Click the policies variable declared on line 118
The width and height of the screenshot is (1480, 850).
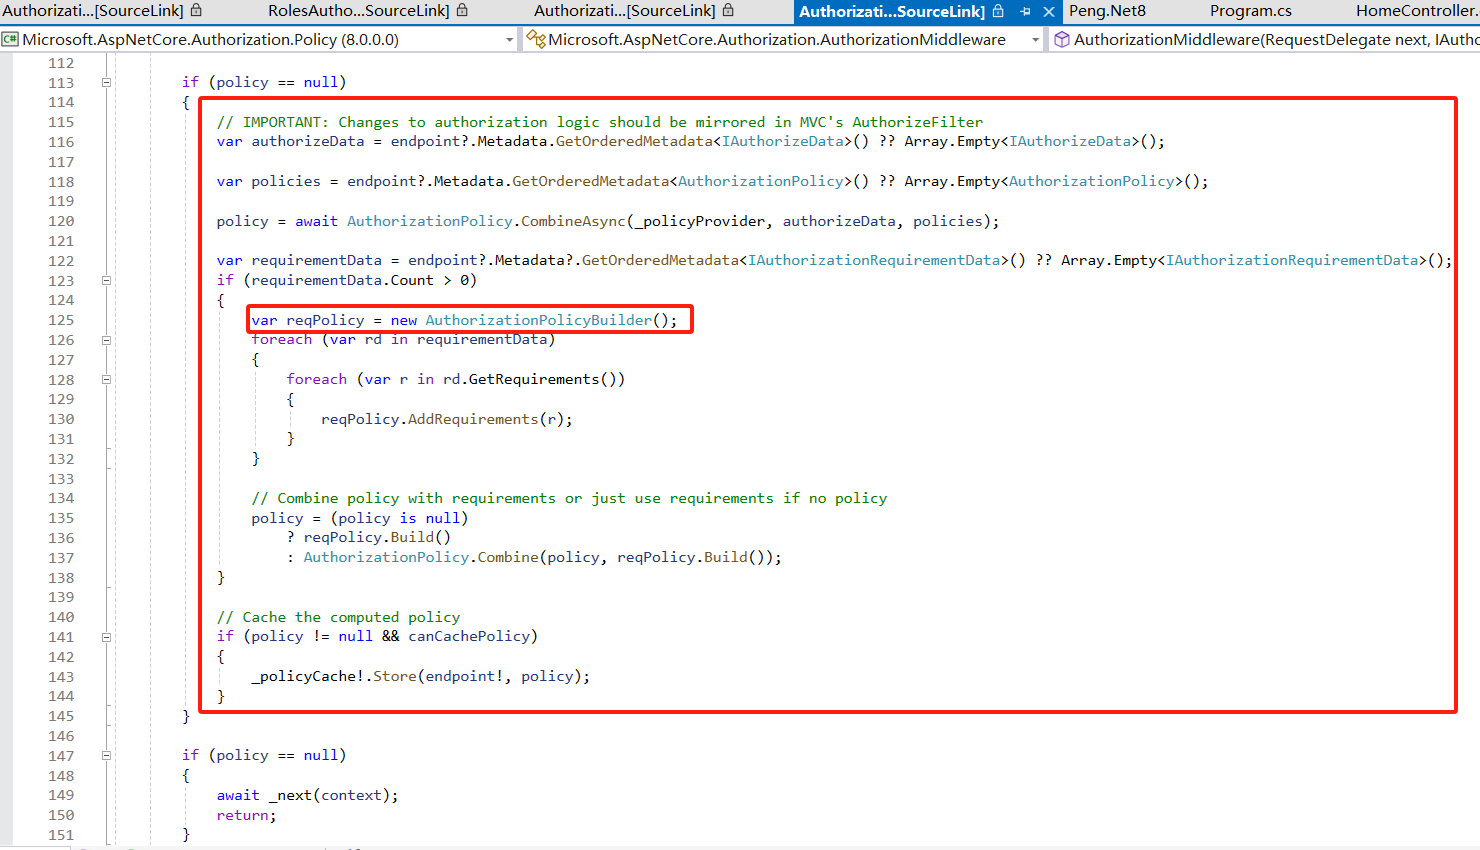click(286, 181)
